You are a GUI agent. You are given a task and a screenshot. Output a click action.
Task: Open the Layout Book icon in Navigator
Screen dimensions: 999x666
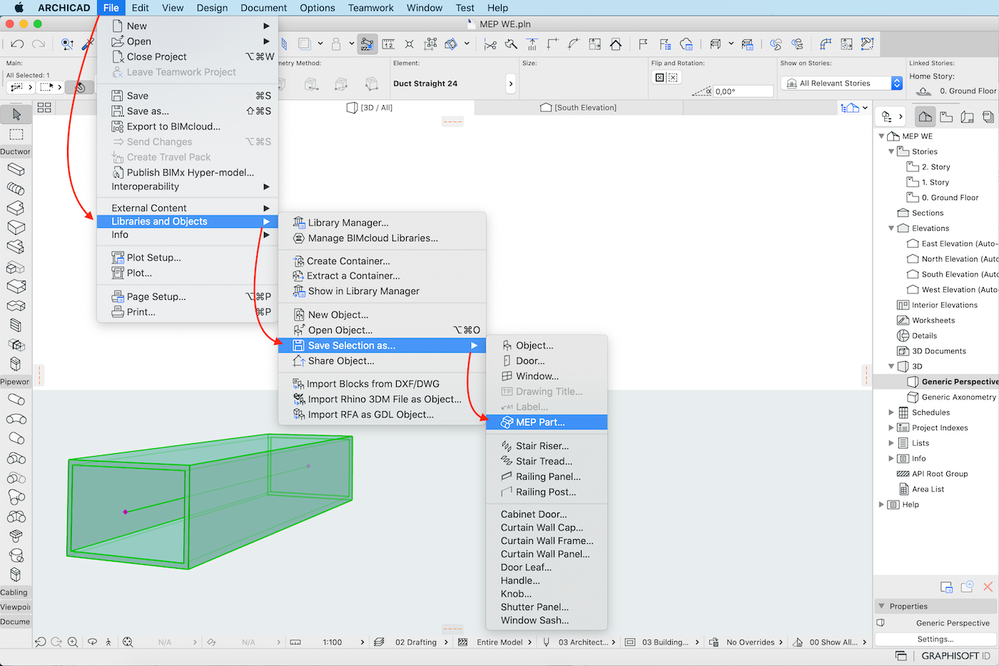point(967,117)
